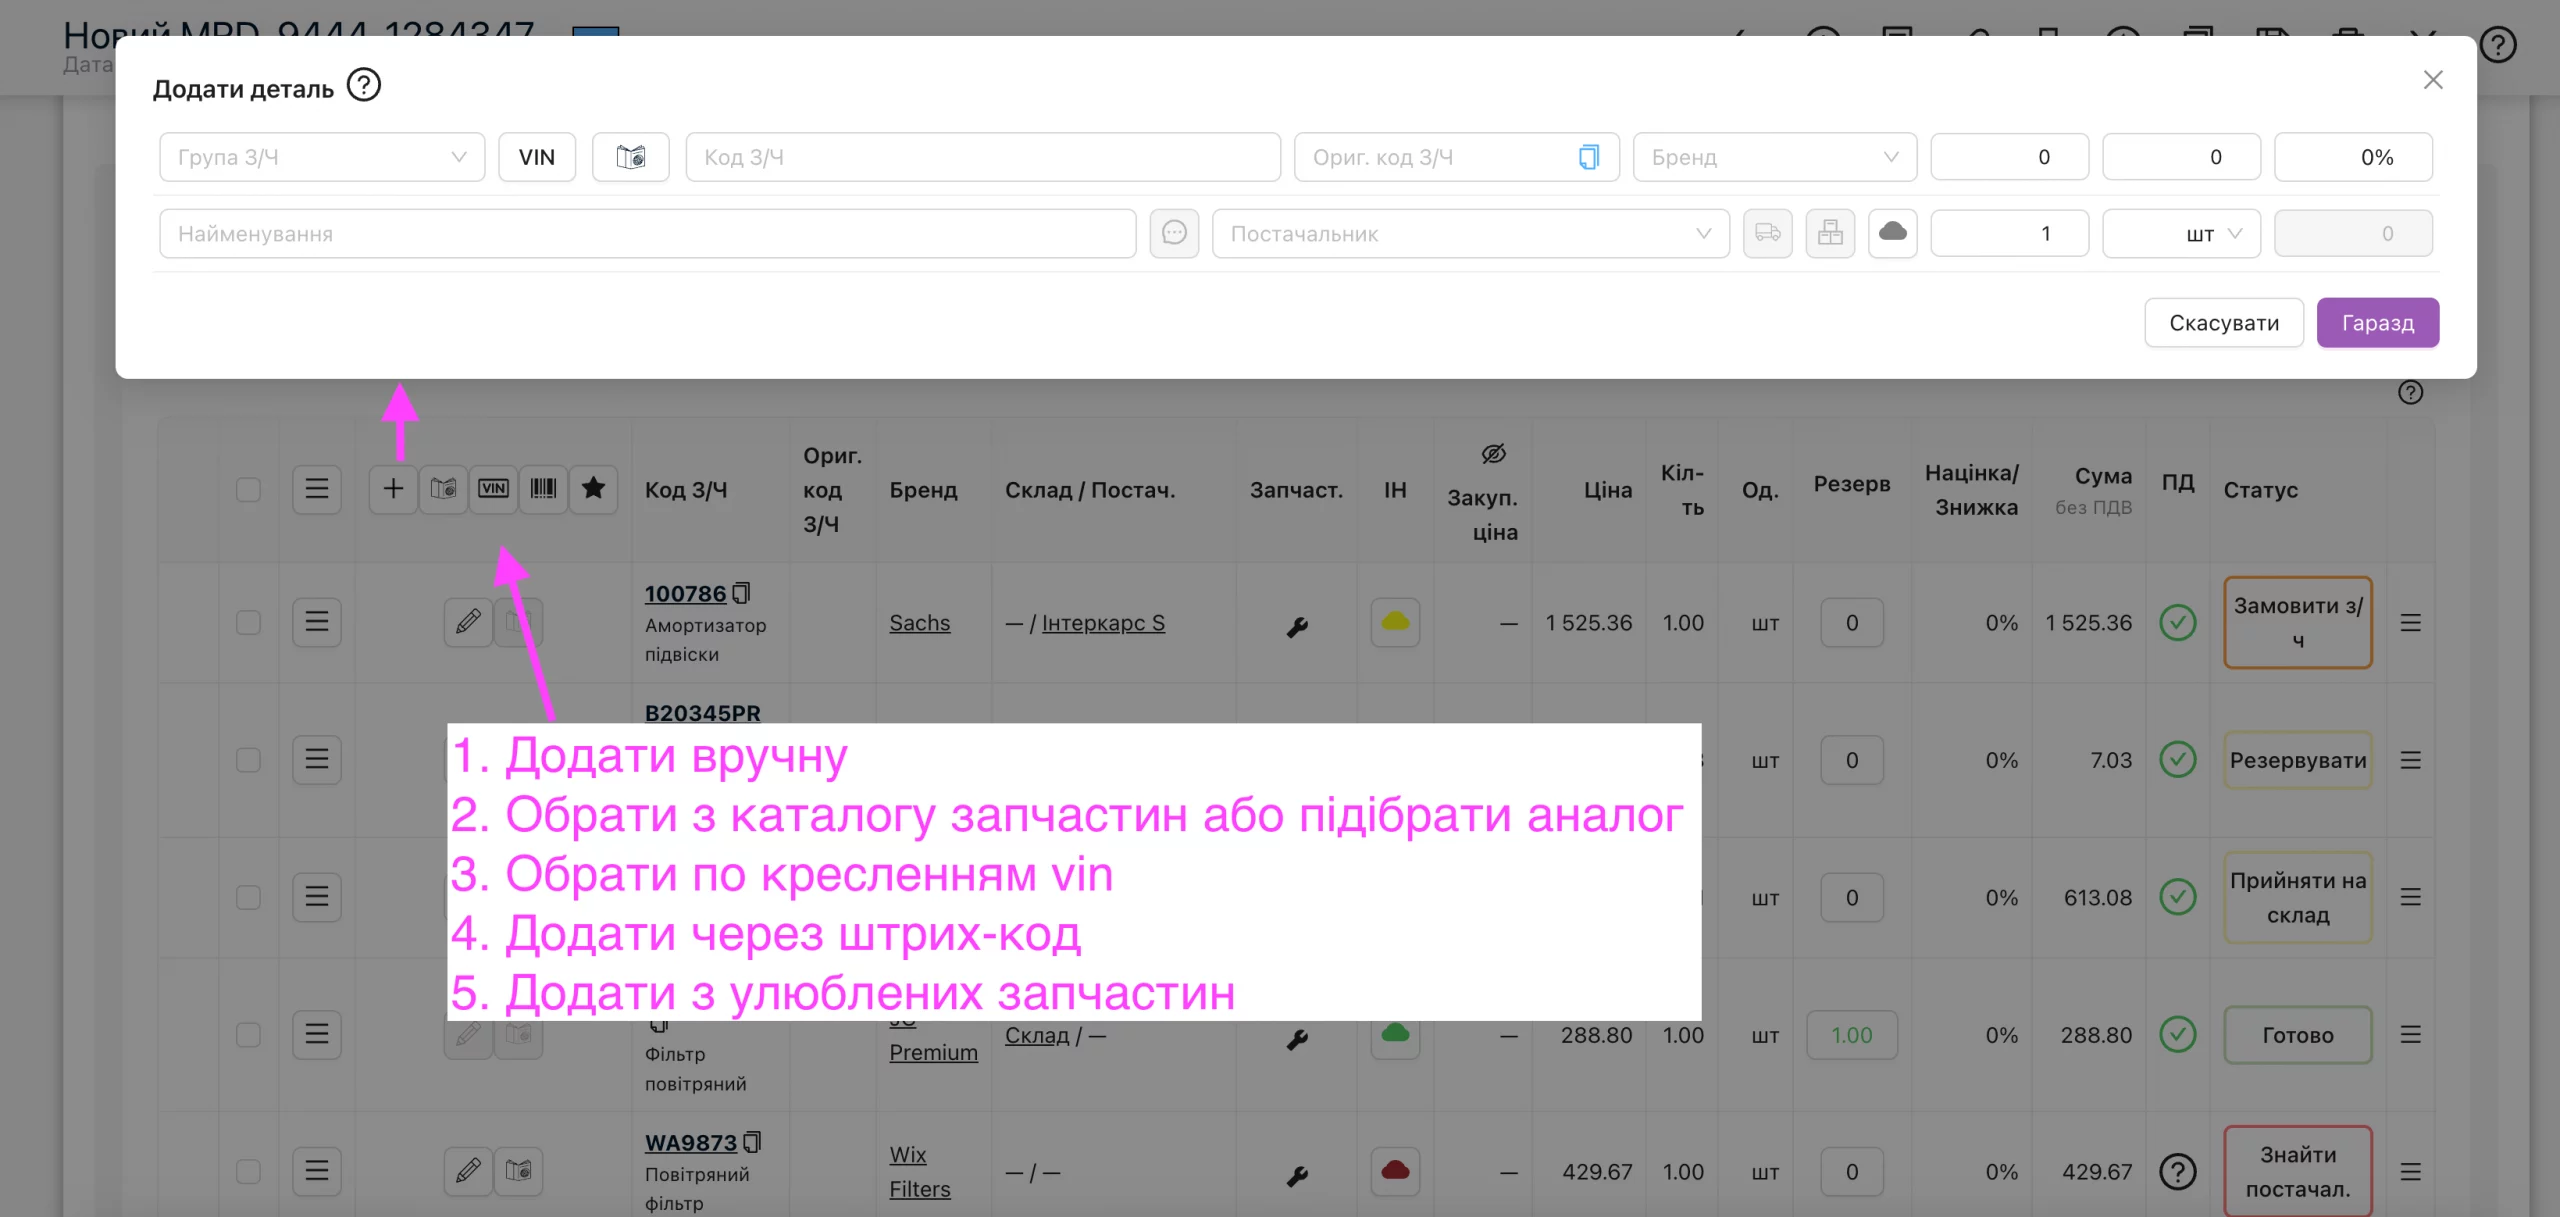
Task: Check the Фільтр повітряний row checkbox
Action: click(x=248, y=1034)
